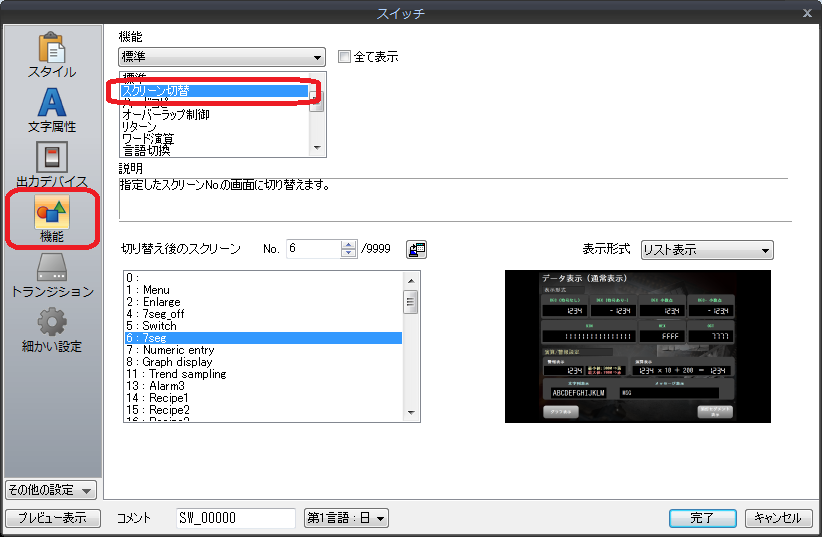Click the コメント input field SW_00000
822x537 pixels.
[x=235, y=518]
